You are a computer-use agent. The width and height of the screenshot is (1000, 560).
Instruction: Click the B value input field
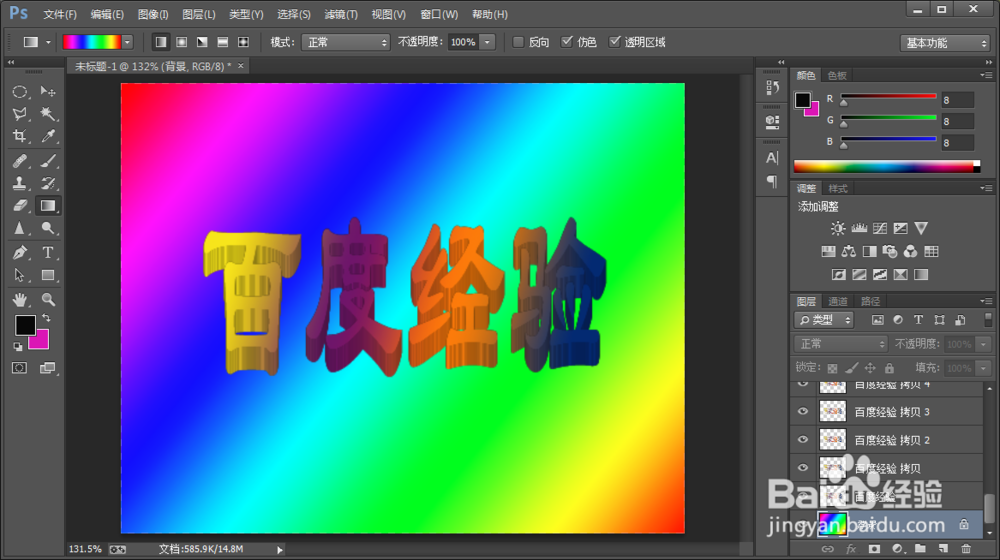[x=957, y=143]
